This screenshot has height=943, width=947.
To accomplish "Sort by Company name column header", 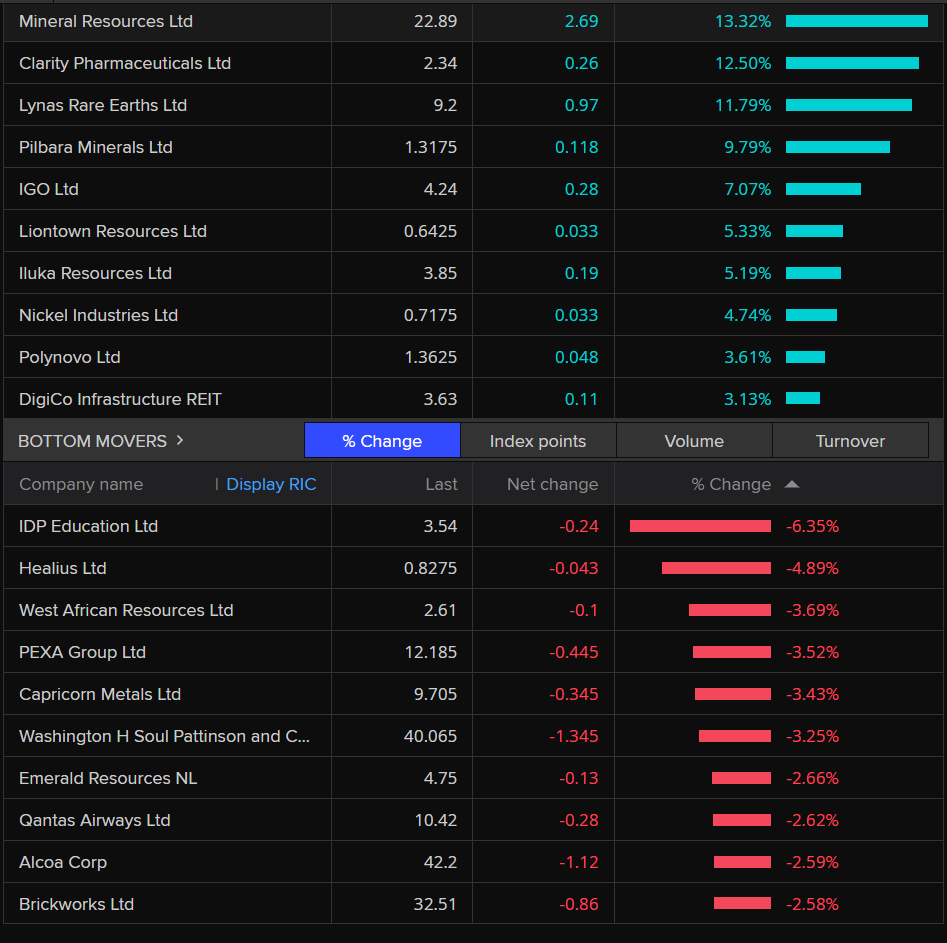I will [x=81, y=484].
